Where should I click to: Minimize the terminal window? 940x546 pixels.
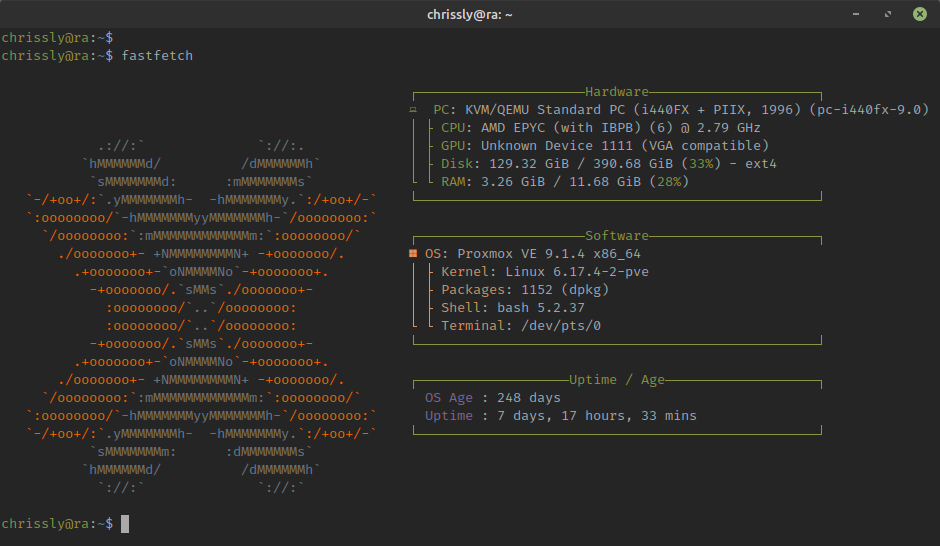tap(856, 14)
